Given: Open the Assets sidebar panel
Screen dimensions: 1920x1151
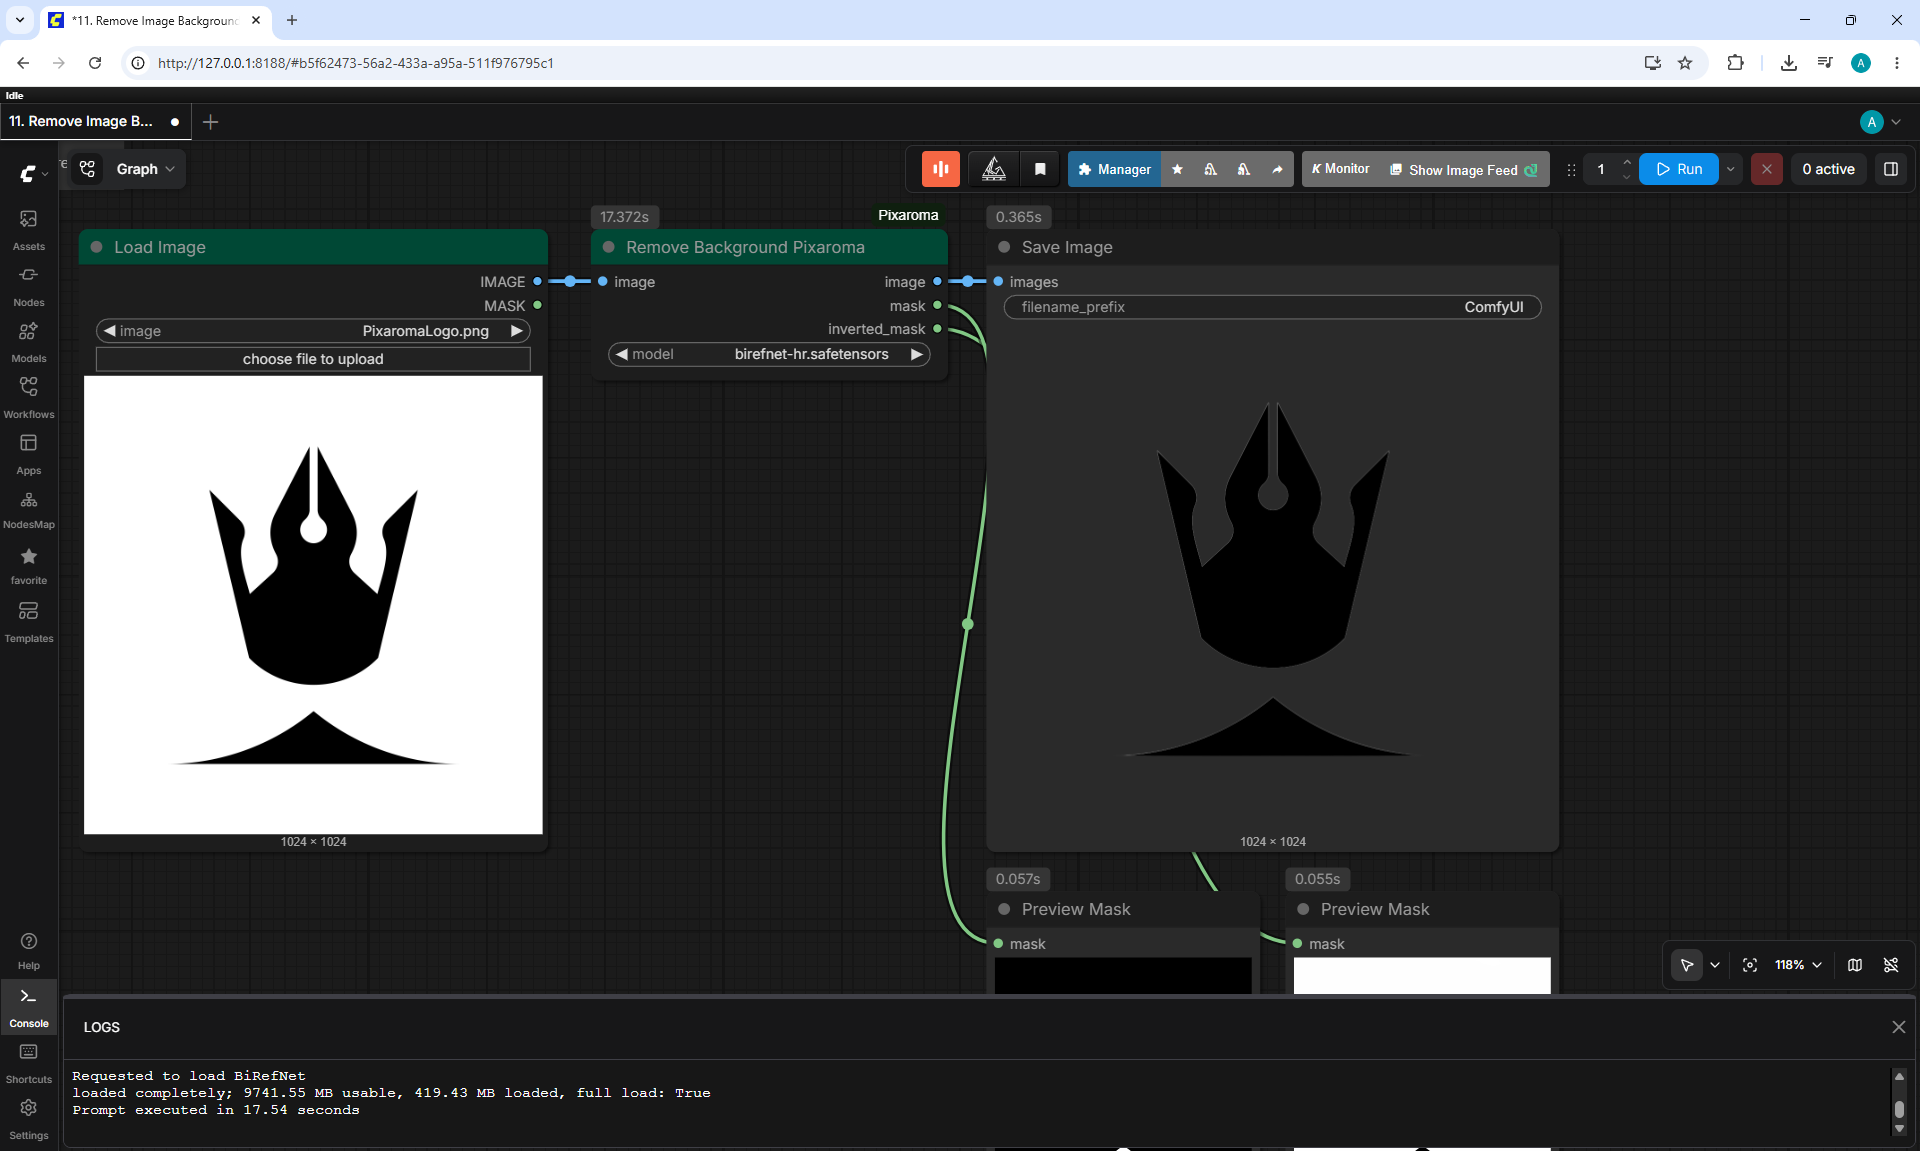Looking at the screenshot, I should (x=28, y=230).
